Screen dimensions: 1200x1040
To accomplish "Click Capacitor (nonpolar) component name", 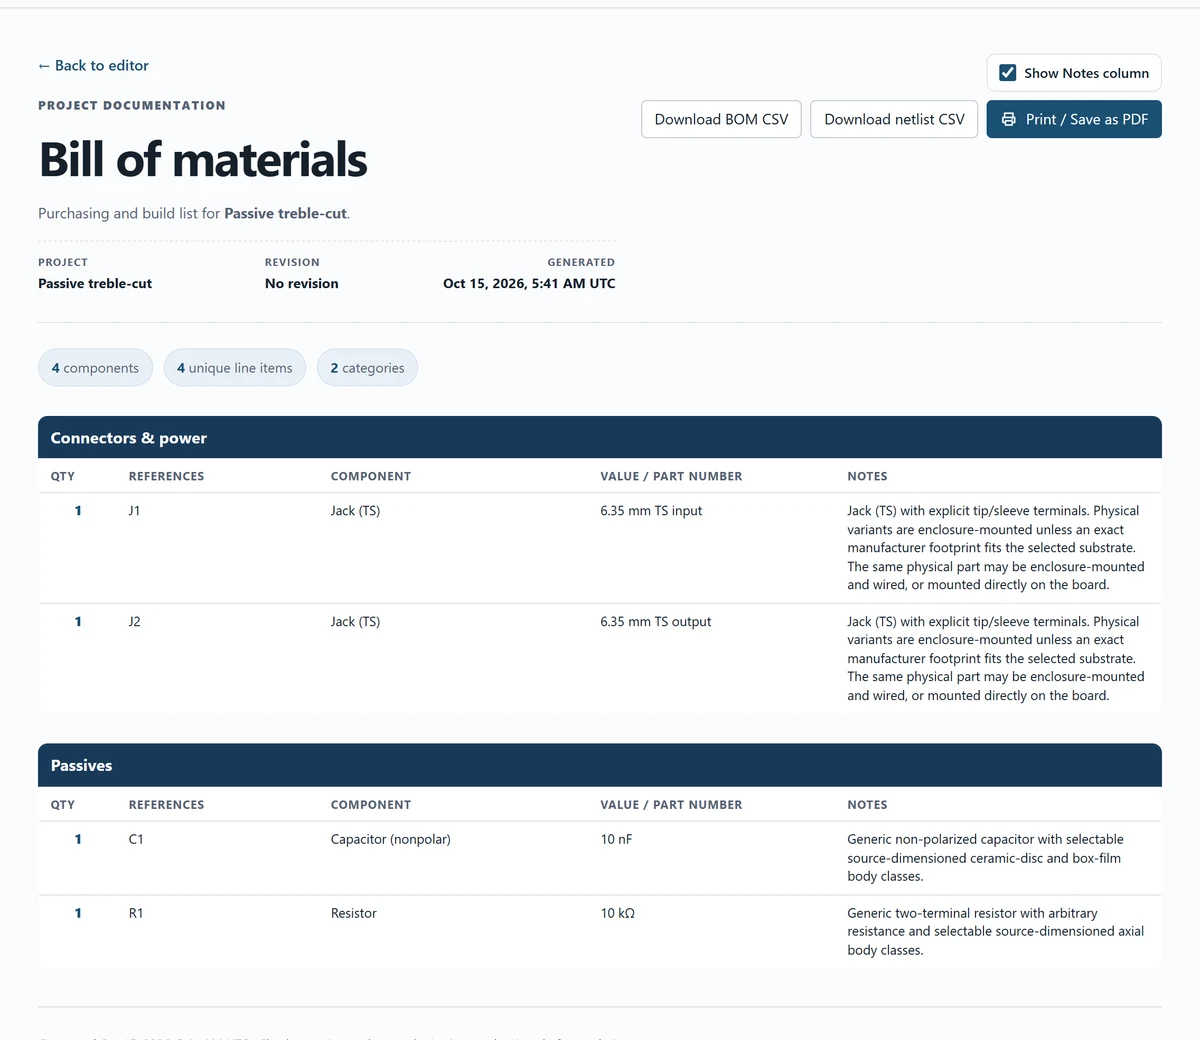I will pos(391,840).
